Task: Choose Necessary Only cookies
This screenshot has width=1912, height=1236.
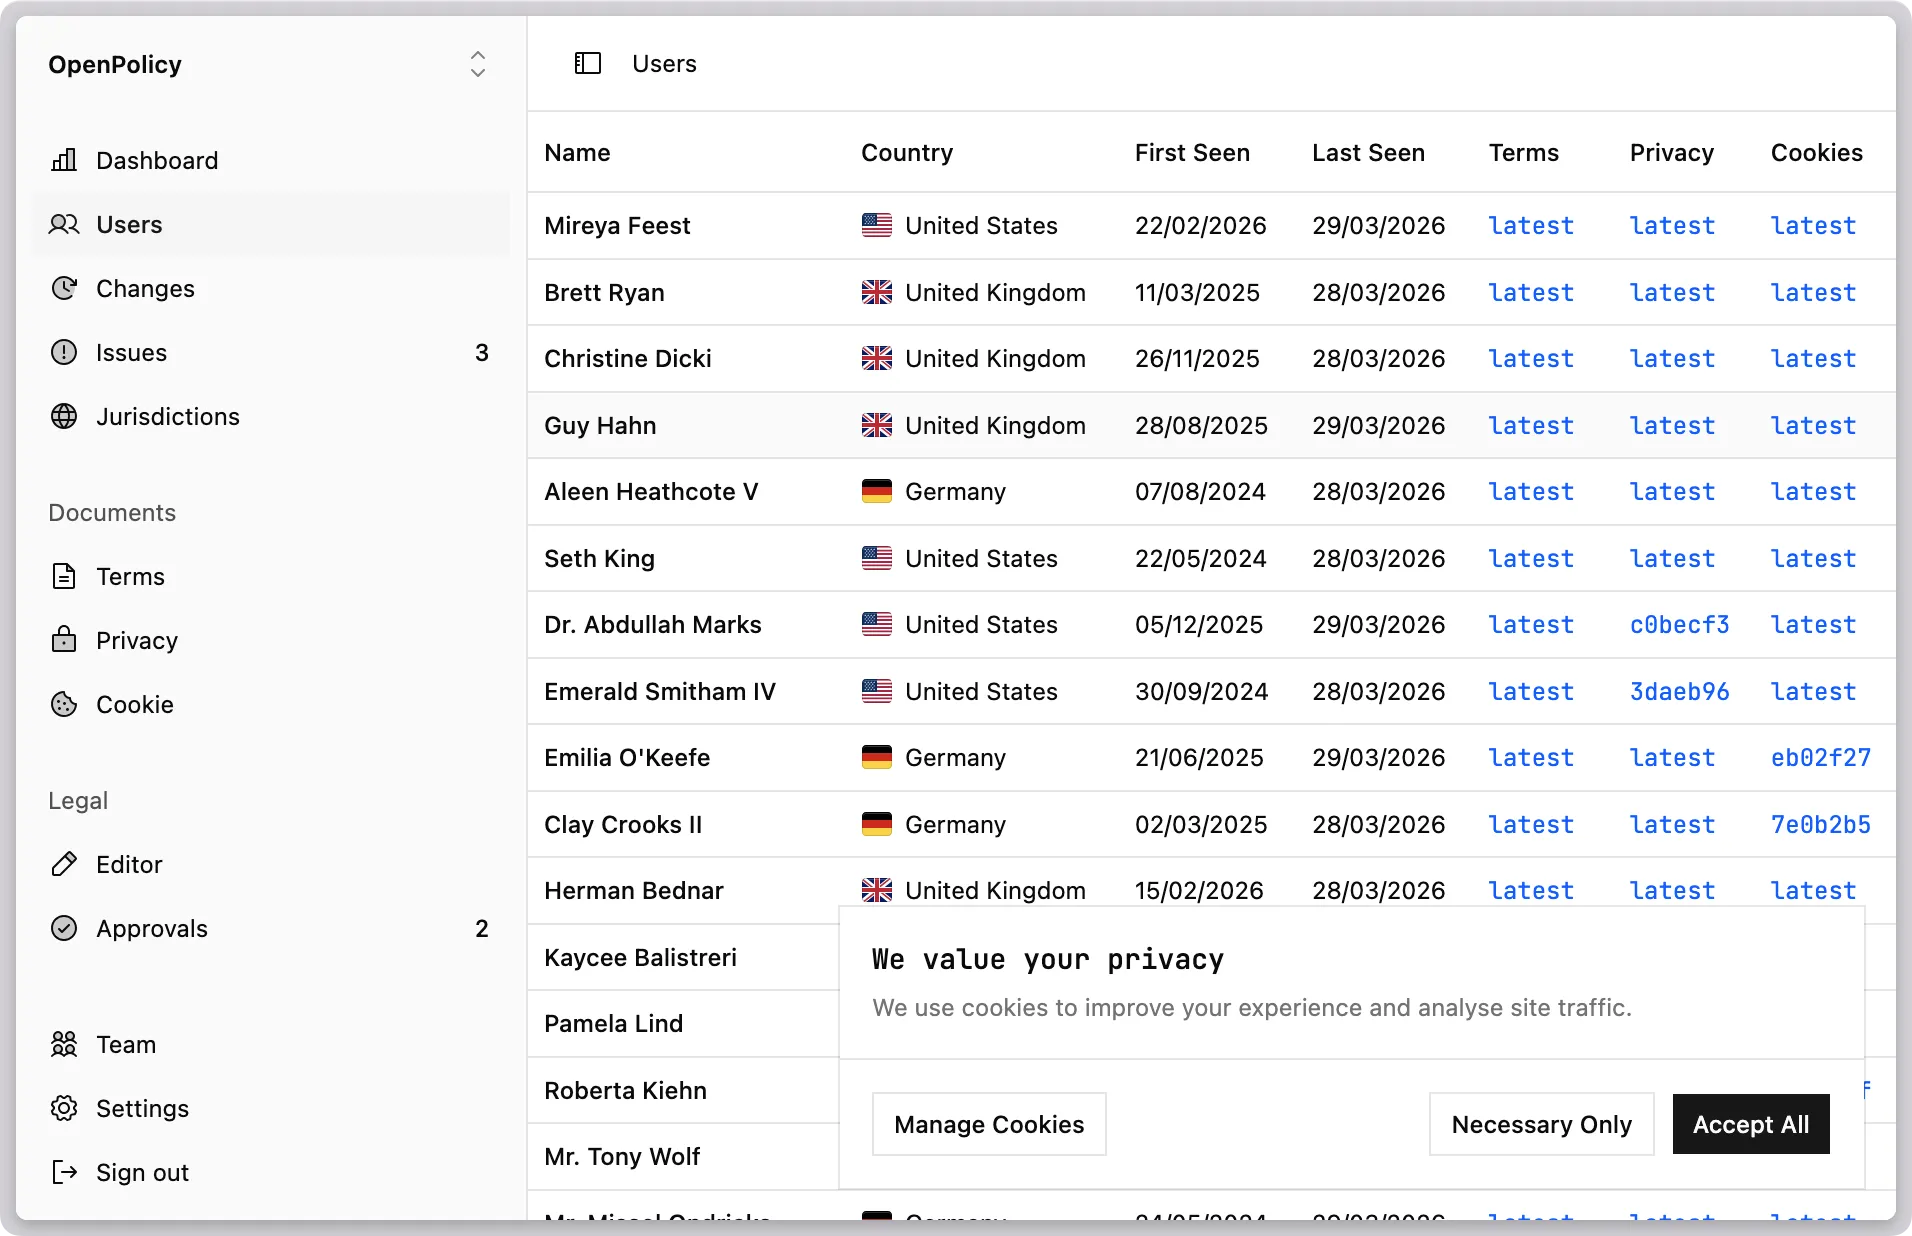Action: click(x=1541, y=1124)
